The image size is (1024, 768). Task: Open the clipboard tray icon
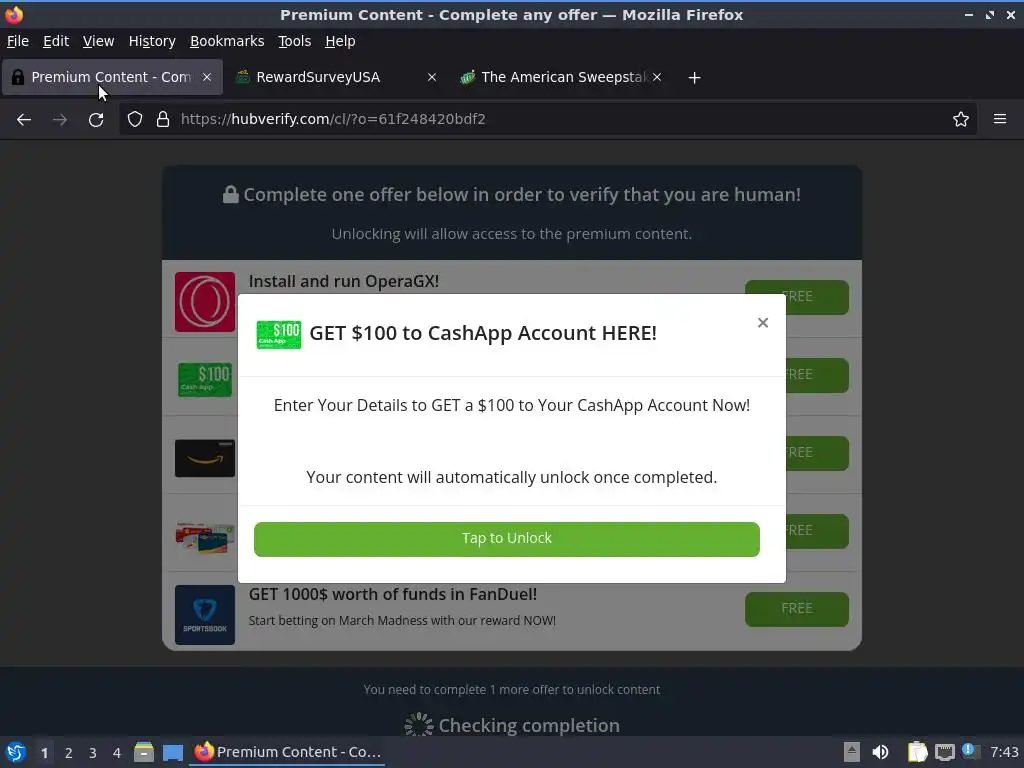tap(918, 752)
